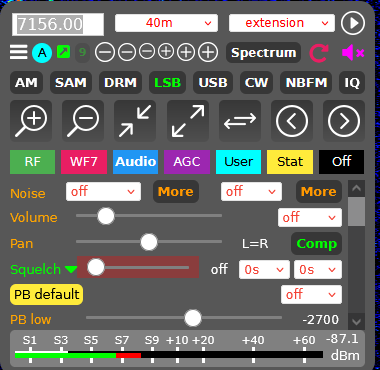Click the zoom in magnifier icon
This screenshot has width=380, height=370.
31,121
